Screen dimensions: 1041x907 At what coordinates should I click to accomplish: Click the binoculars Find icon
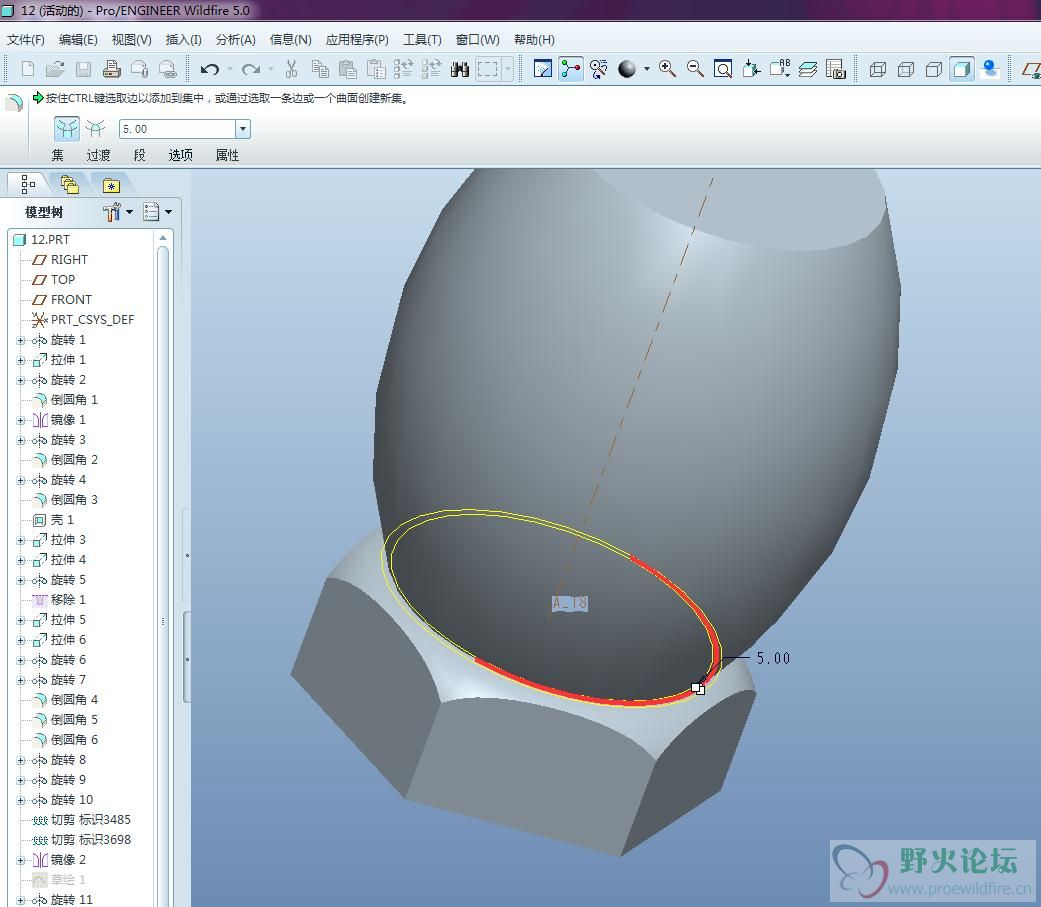[459, 69]
